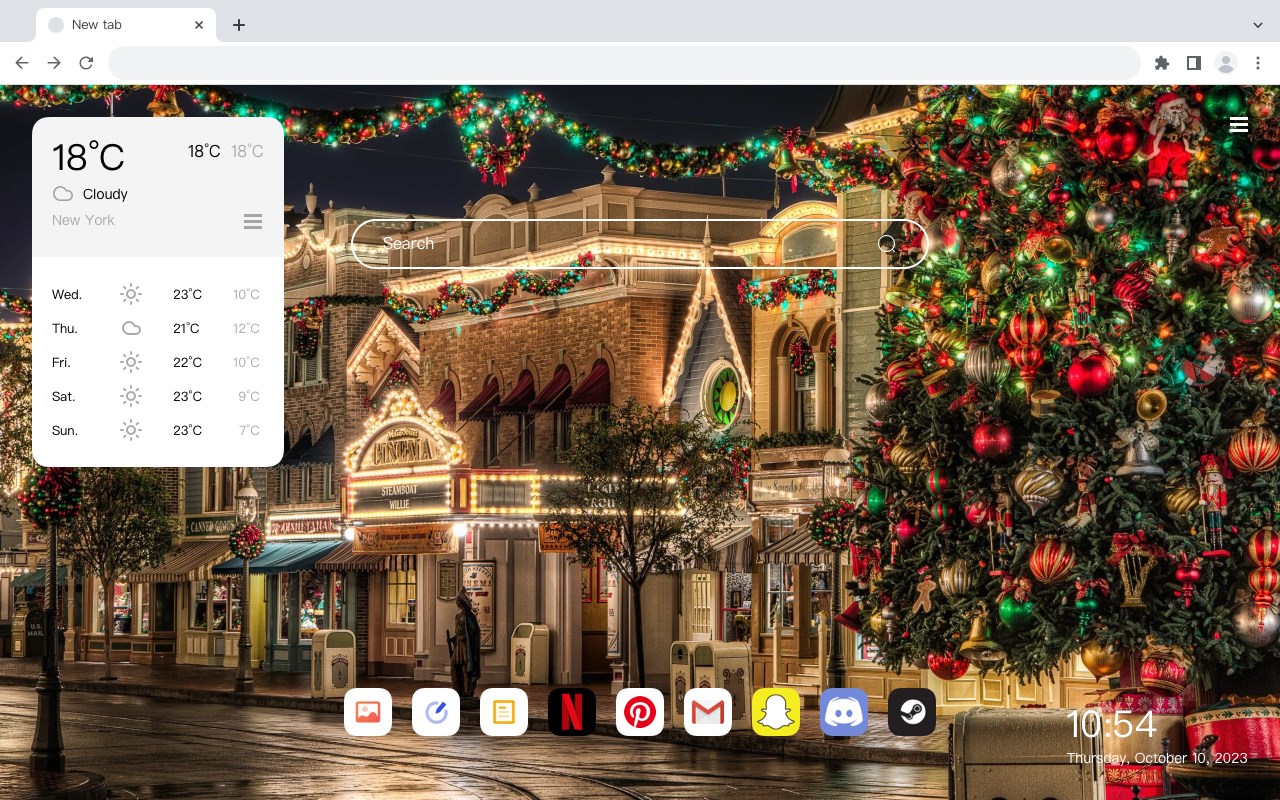This screenshot has width=1280, height=800.
Task: Toggle the browser side panel icon
Action: pos(1193,63)
